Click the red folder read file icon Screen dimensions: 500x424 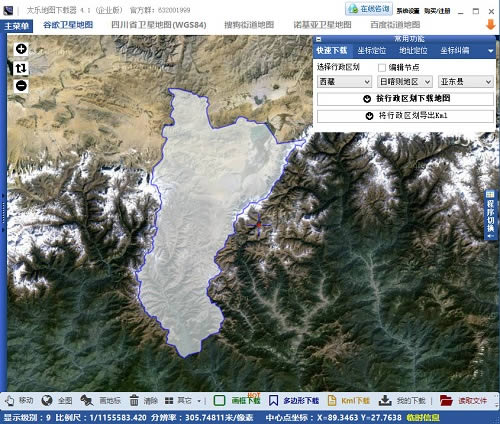coord(446,400)
